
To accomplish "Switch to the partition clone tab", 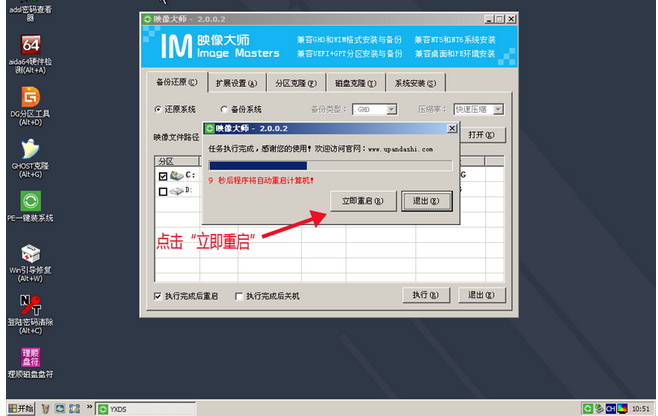I will coord(296,84).
